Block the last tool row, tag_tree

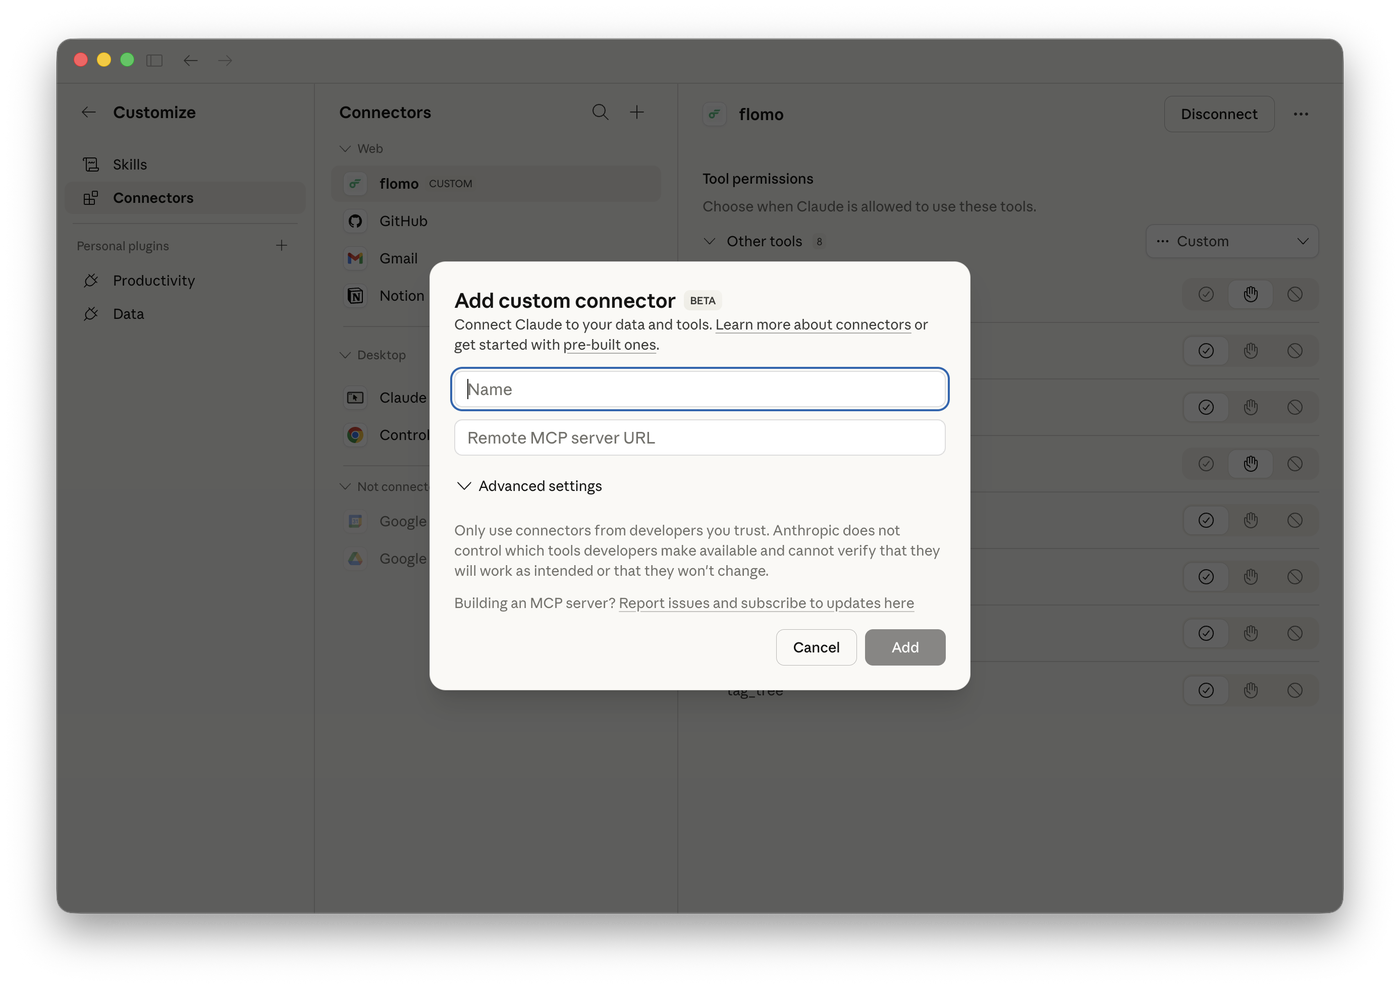(1294, 690)
